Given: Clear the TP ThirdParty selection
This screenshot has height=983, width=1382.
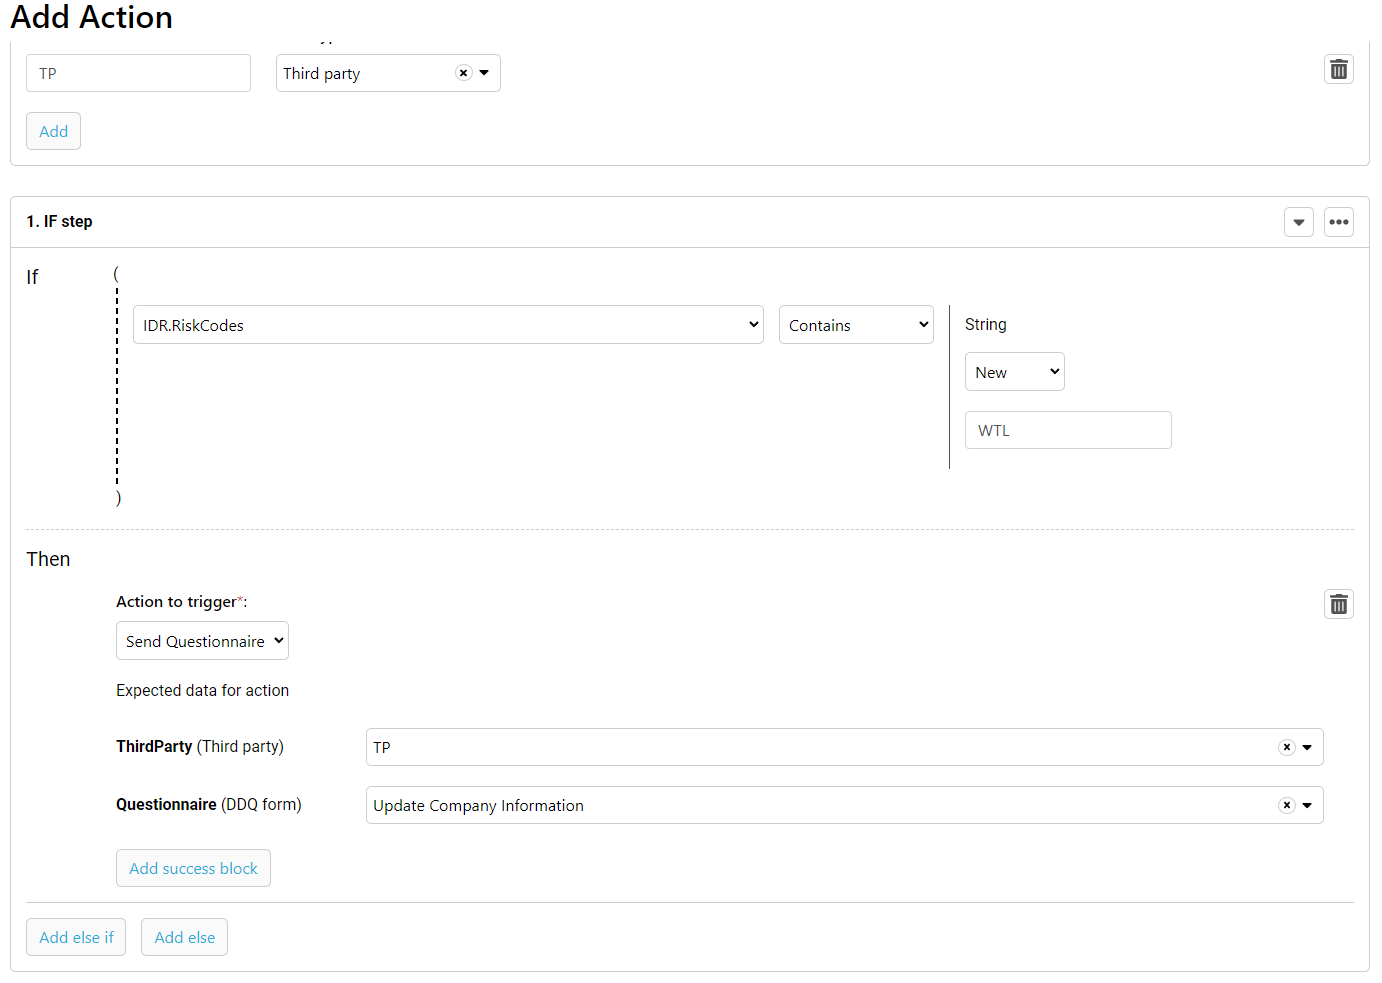Looking at the screenshot, I should click(1286, 746).
